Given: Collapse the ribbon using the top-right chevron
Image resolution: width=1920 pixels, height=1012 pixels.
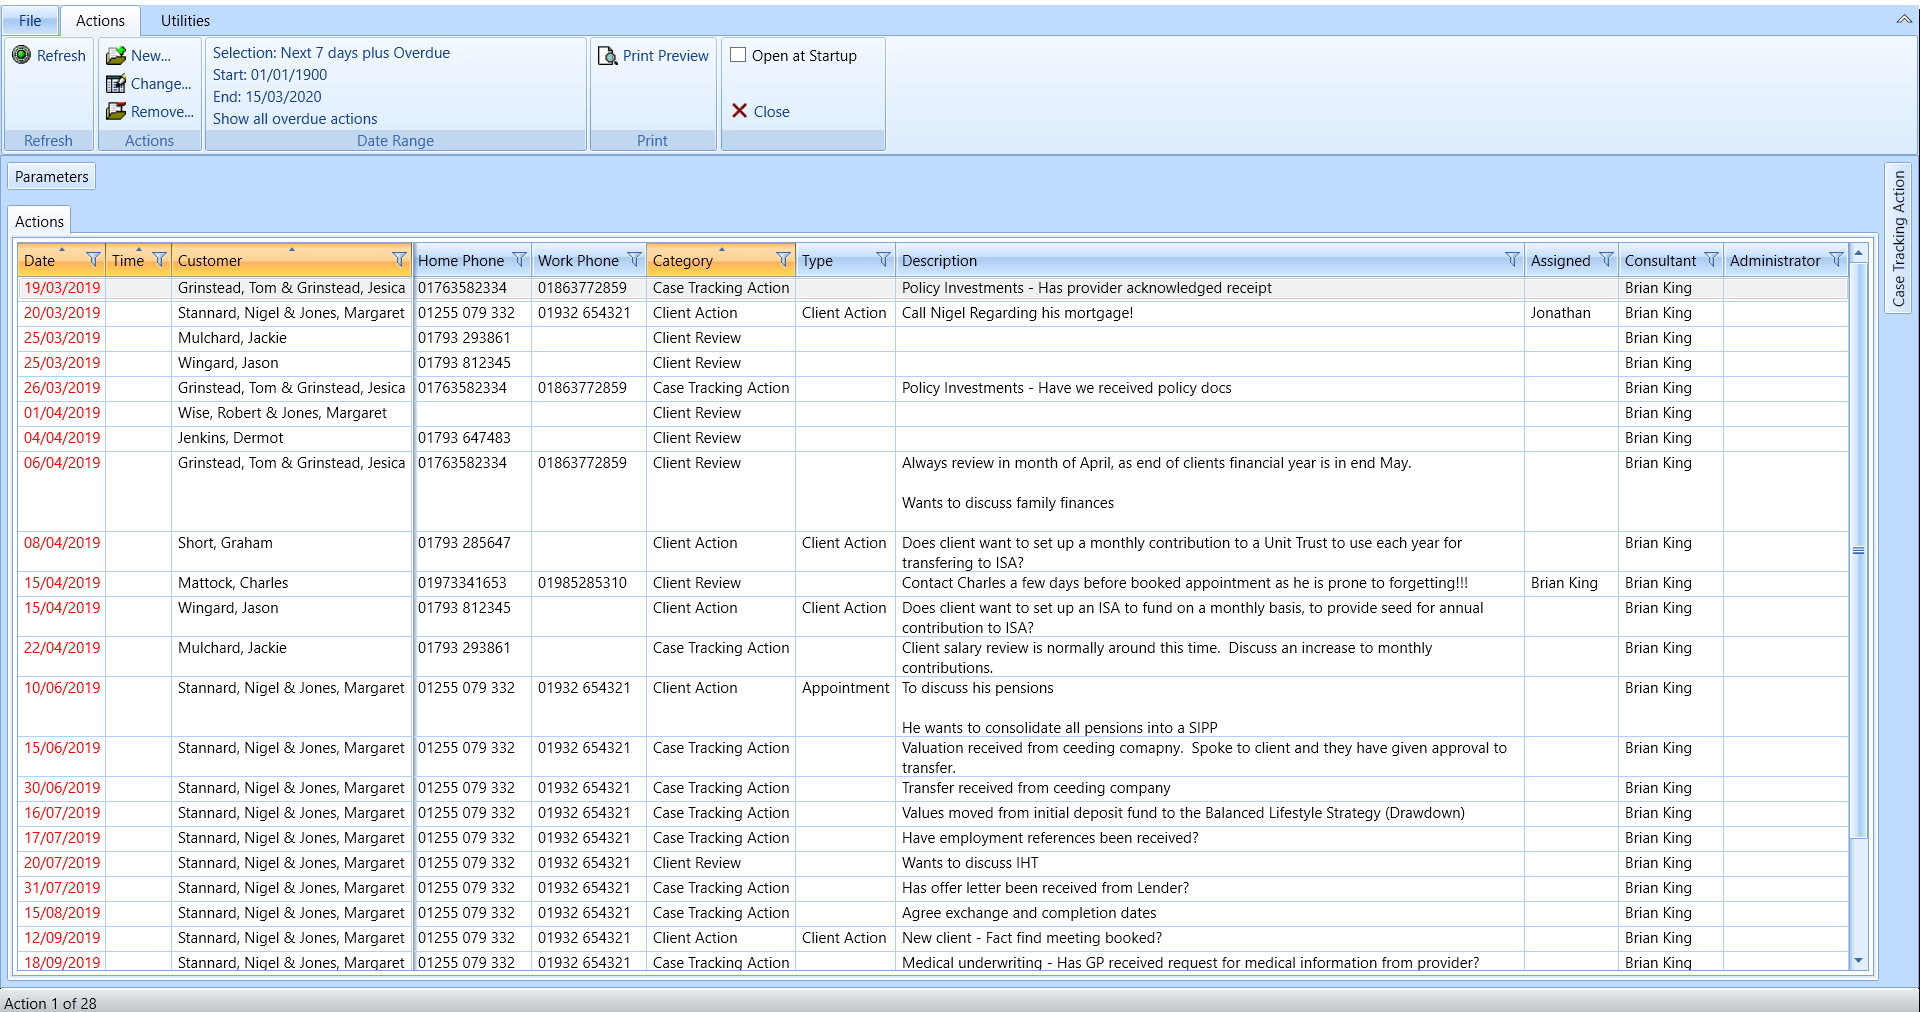Looking at the screenshot, I should pyautogui.click(x=1903, y=19).
